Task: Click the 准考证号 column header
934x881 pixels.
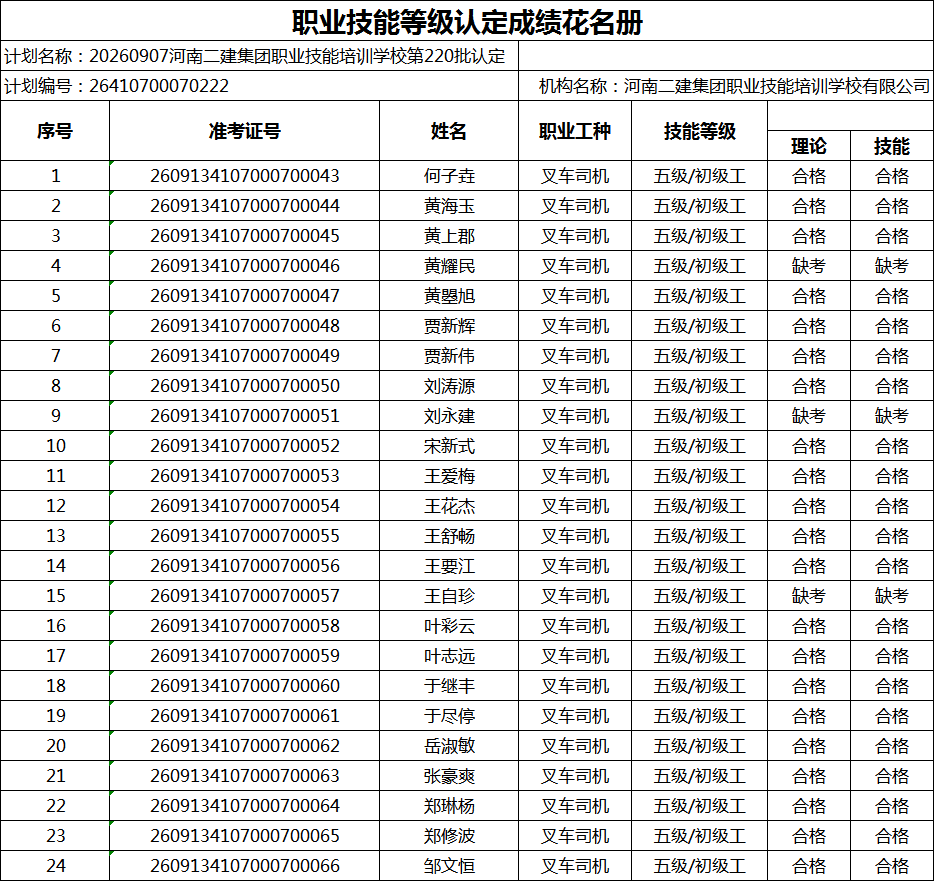Action: point(244,130)
